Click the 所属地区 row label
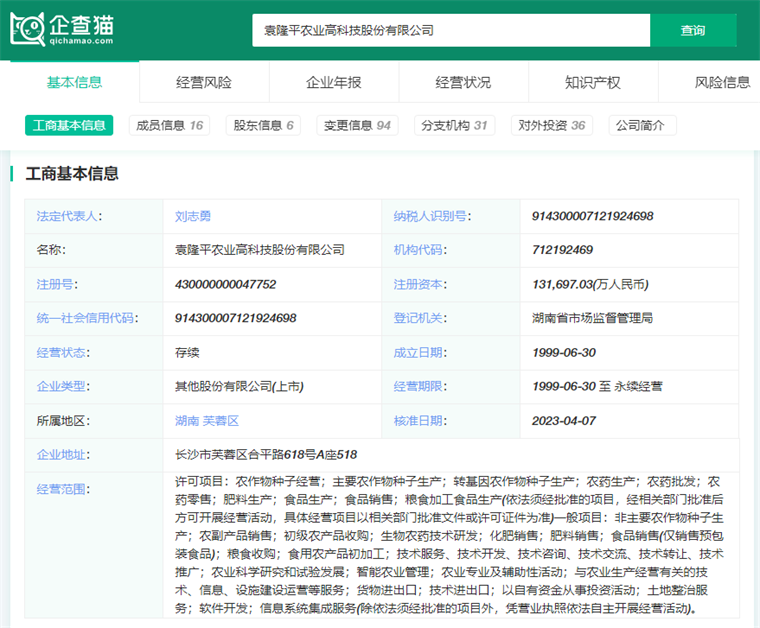 (x=63, y=421)
